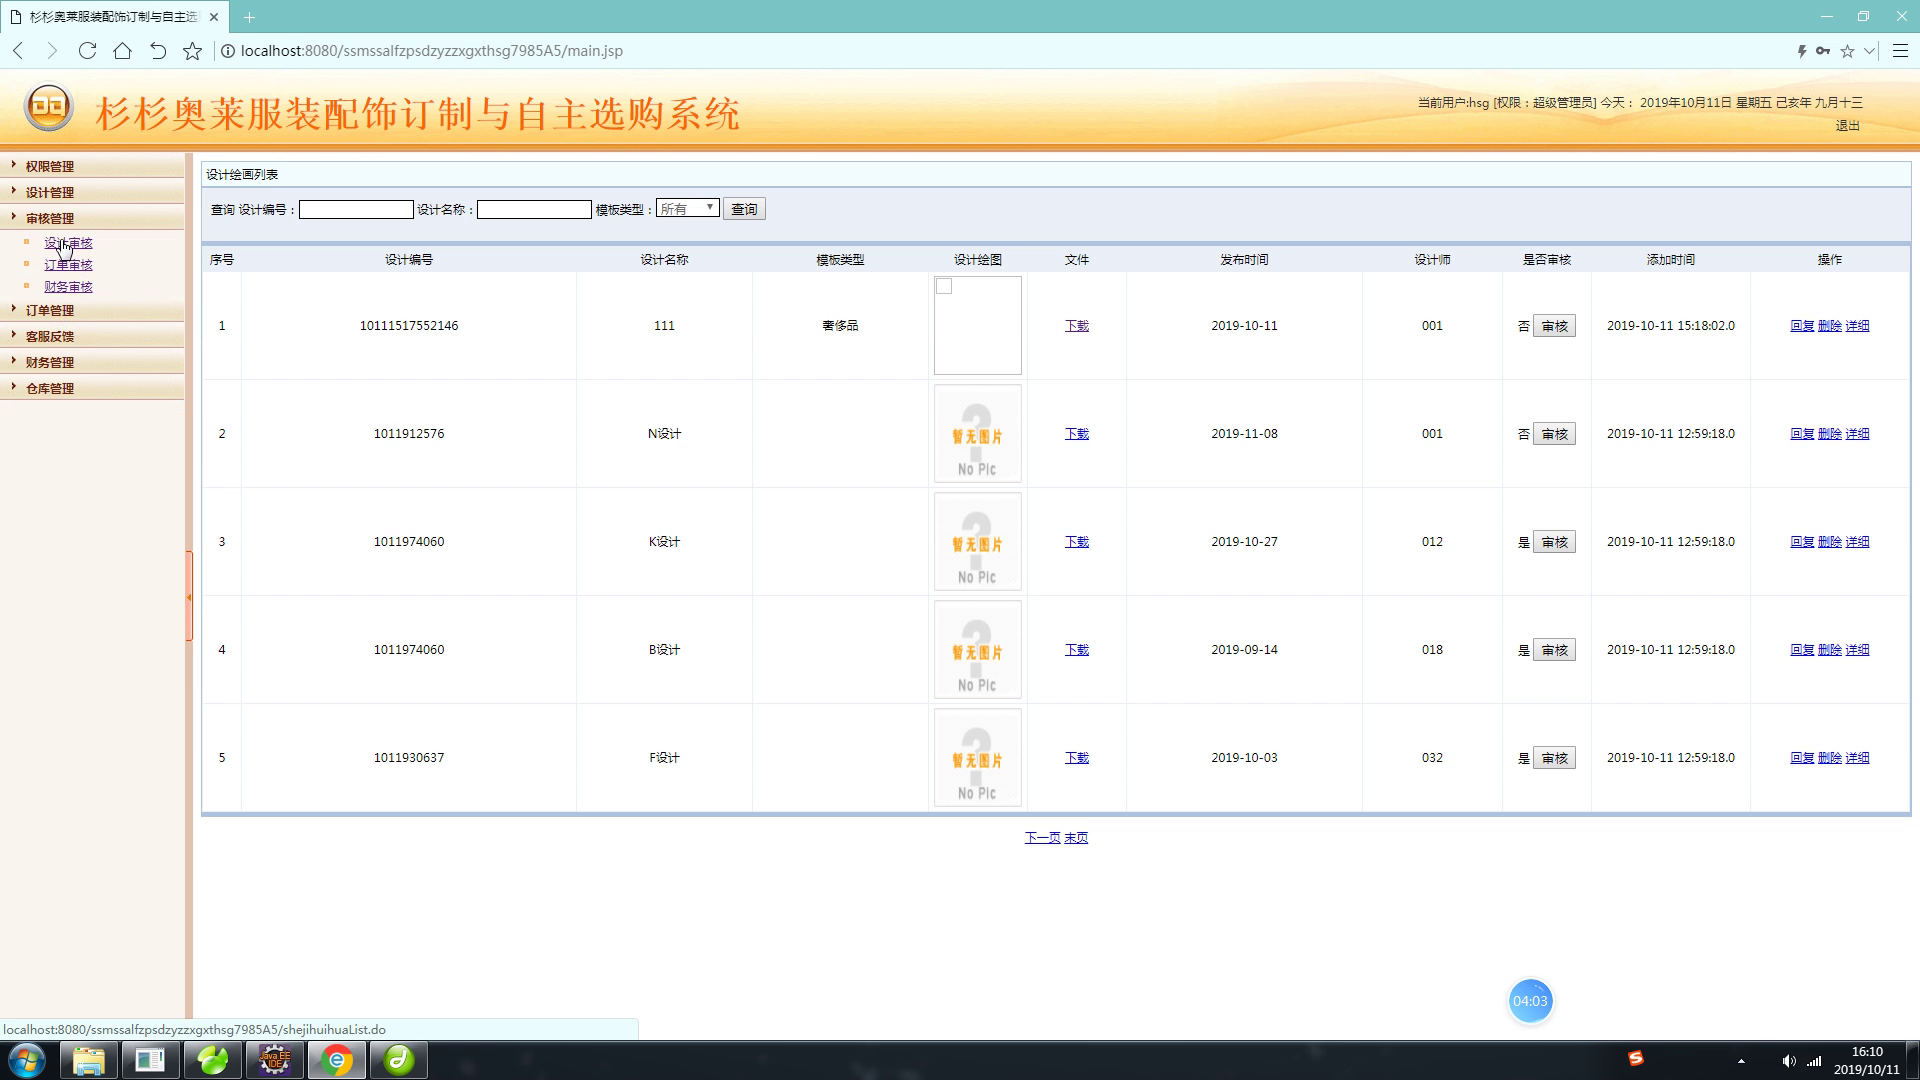Click the 查询 search button

pyautogui.click(x=744, y=209)
